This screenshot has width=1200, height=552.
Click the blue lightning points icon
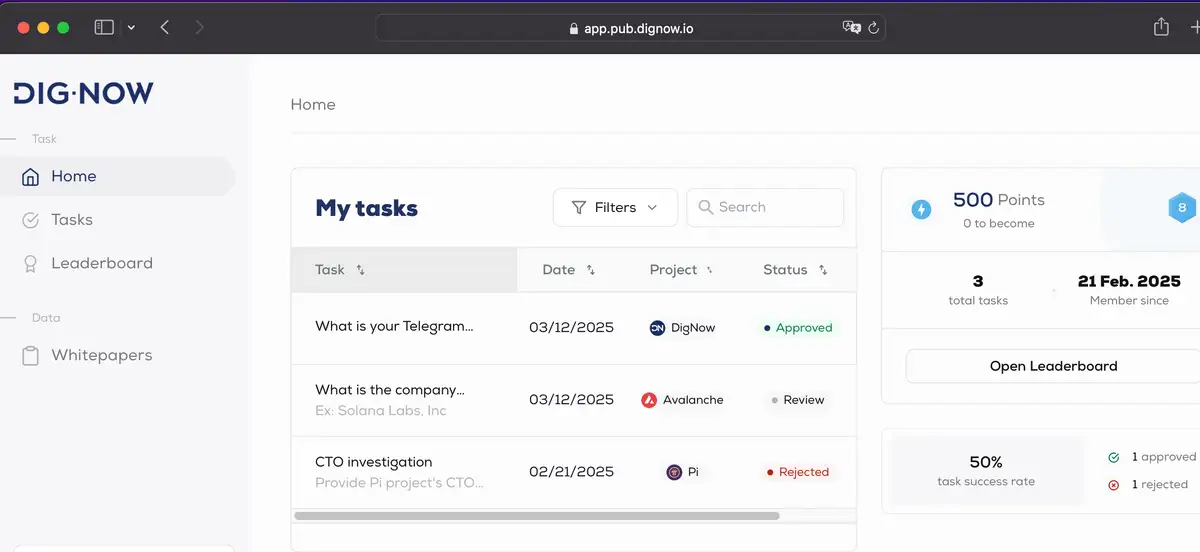pyautogui.click(x=921, y=210)
